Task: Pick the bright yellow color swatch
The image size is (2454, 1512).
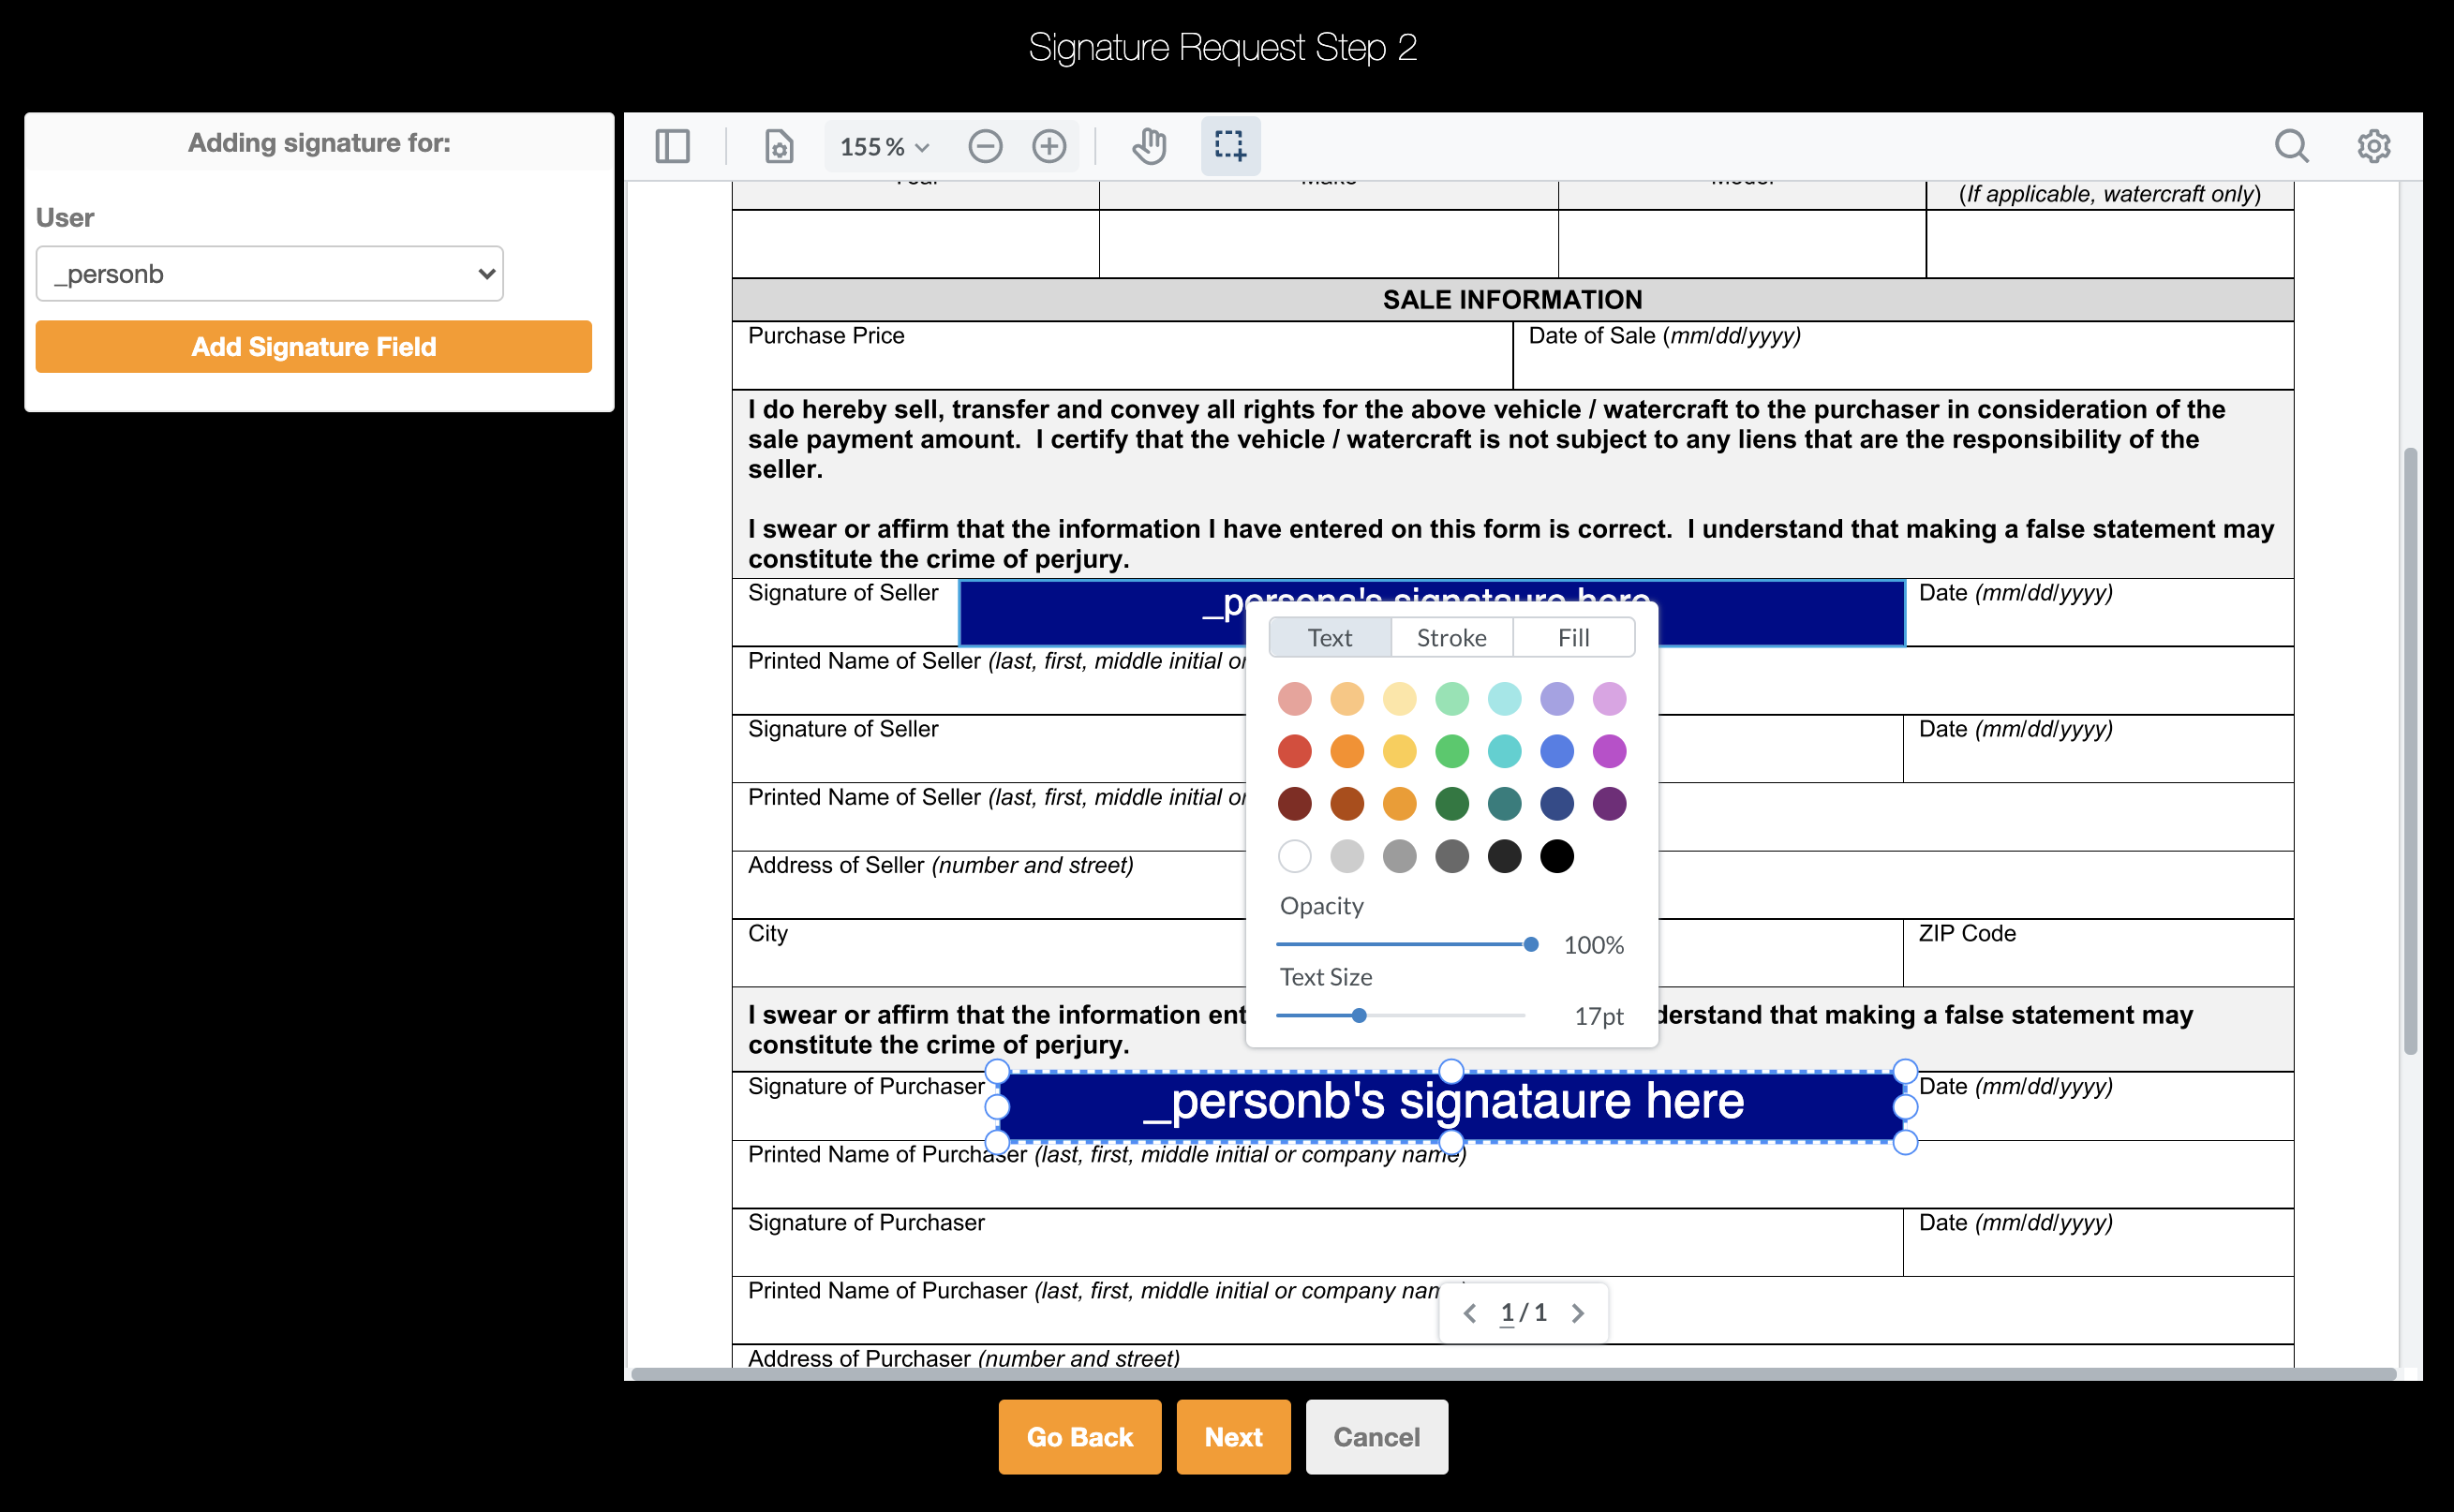Action: pos(1400,751)
